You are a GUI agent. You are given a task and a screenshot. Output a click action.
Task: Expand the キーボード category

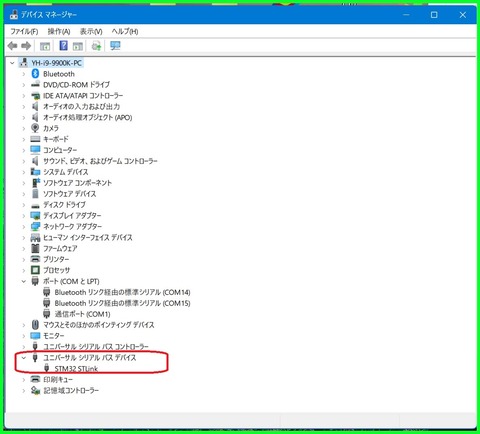point(24,139)
